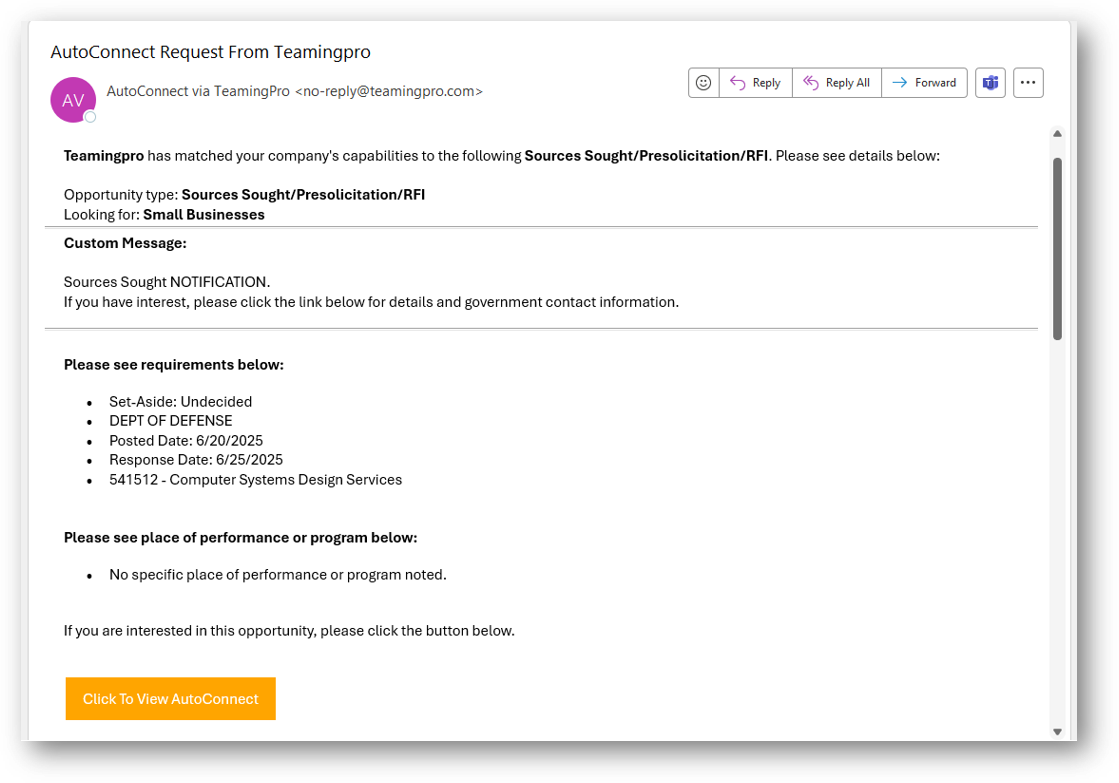The image size is (1119, 783).
Task: Click the text Set-Aside: Undecided
Action: pyautogui.click(x=181, y=402)
